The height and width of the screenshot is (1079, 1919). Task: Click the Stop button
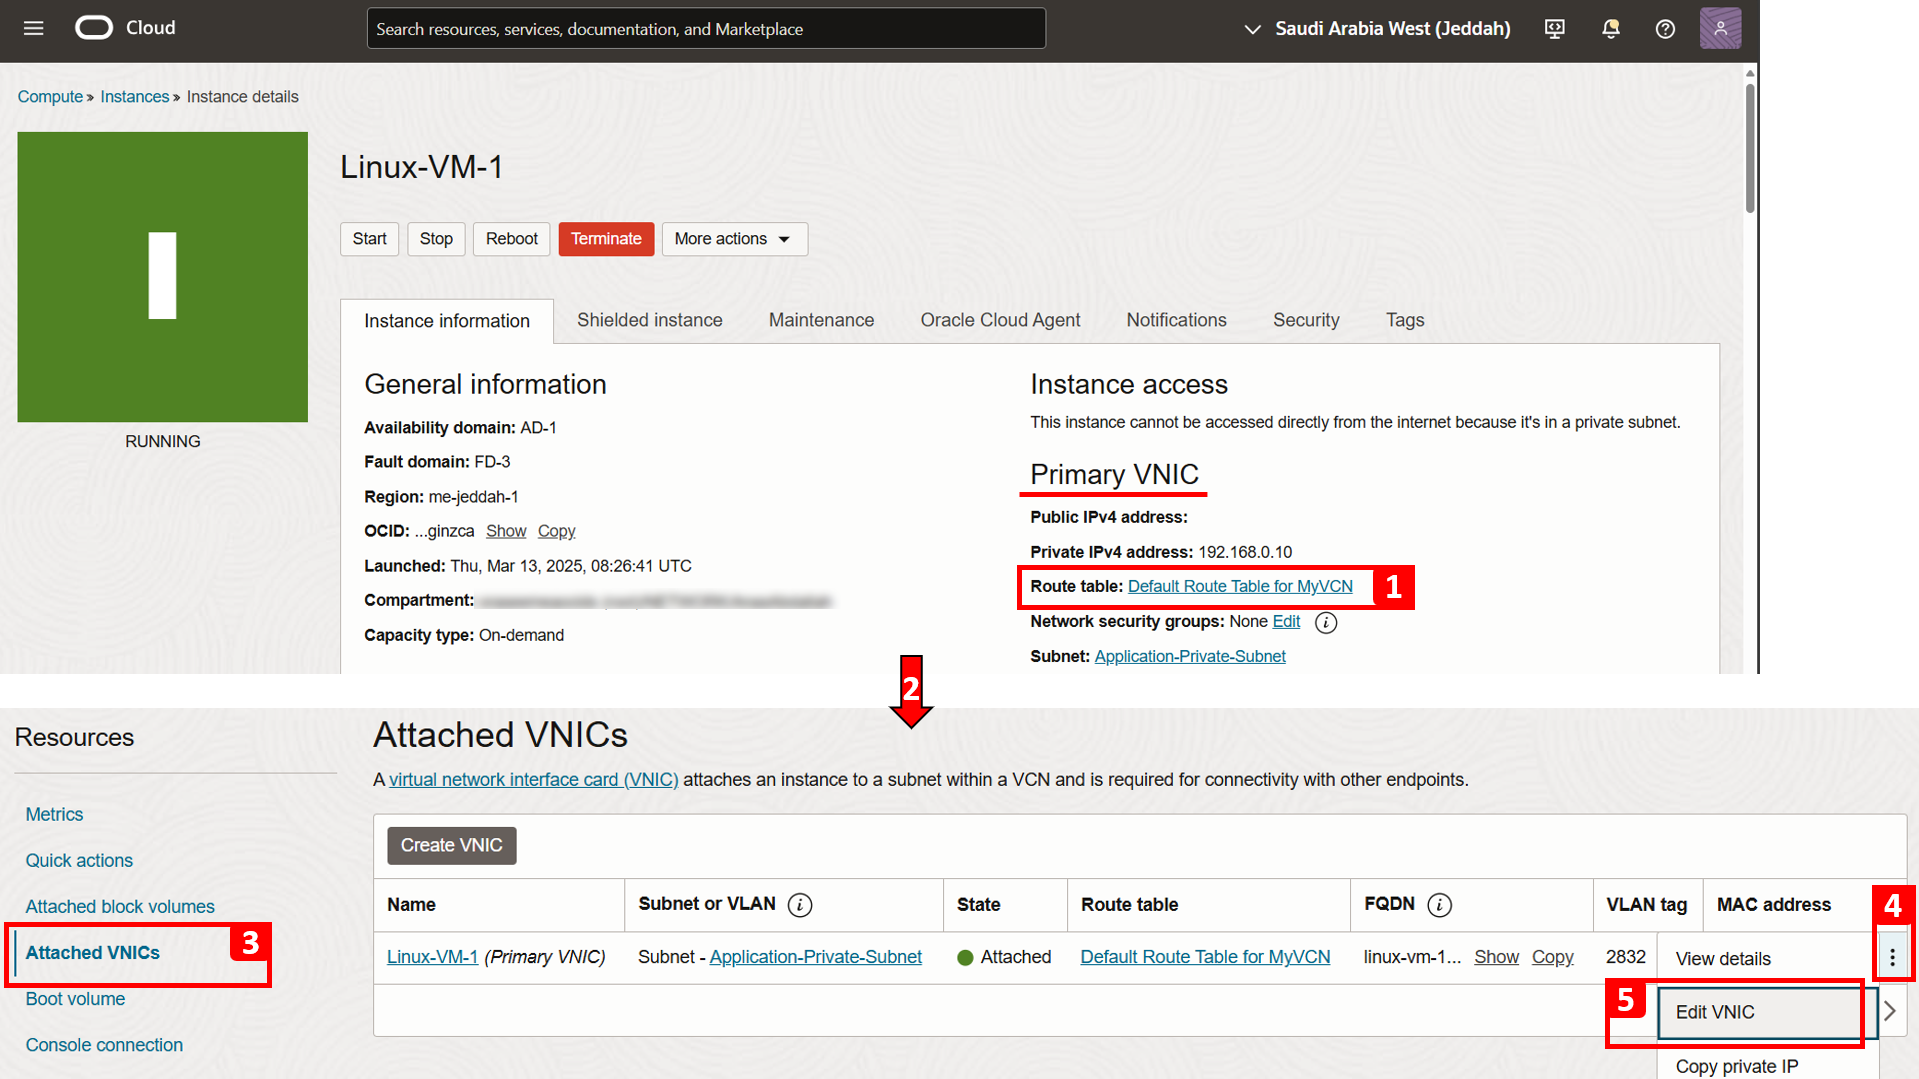436,239
